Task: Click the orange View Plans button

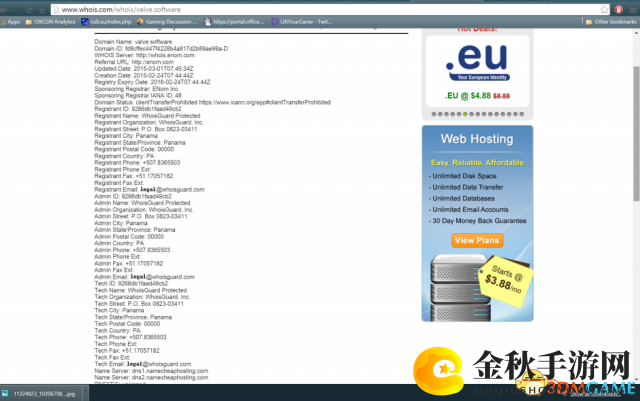Action: point(477,241)
